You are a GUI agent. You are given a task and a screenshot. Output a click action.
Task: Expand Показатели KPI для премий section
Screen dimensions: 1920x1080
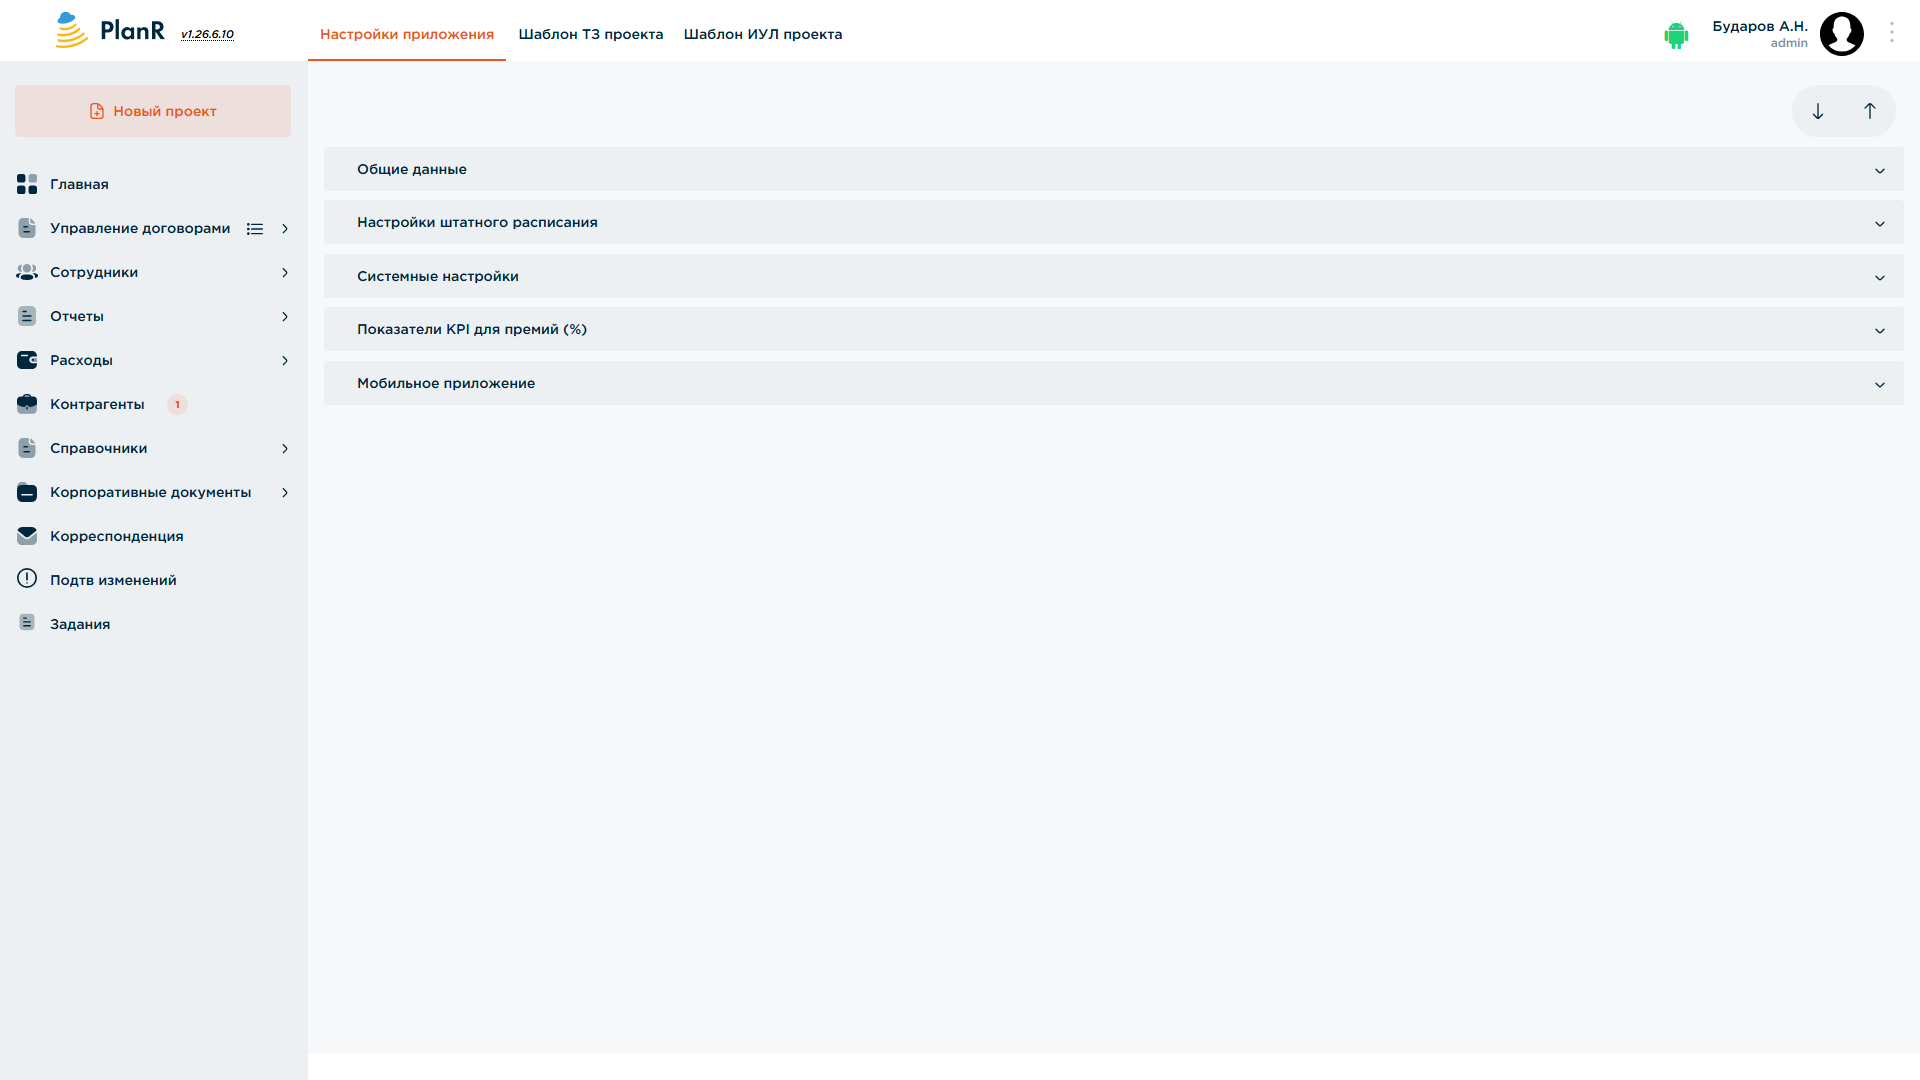1113,329
